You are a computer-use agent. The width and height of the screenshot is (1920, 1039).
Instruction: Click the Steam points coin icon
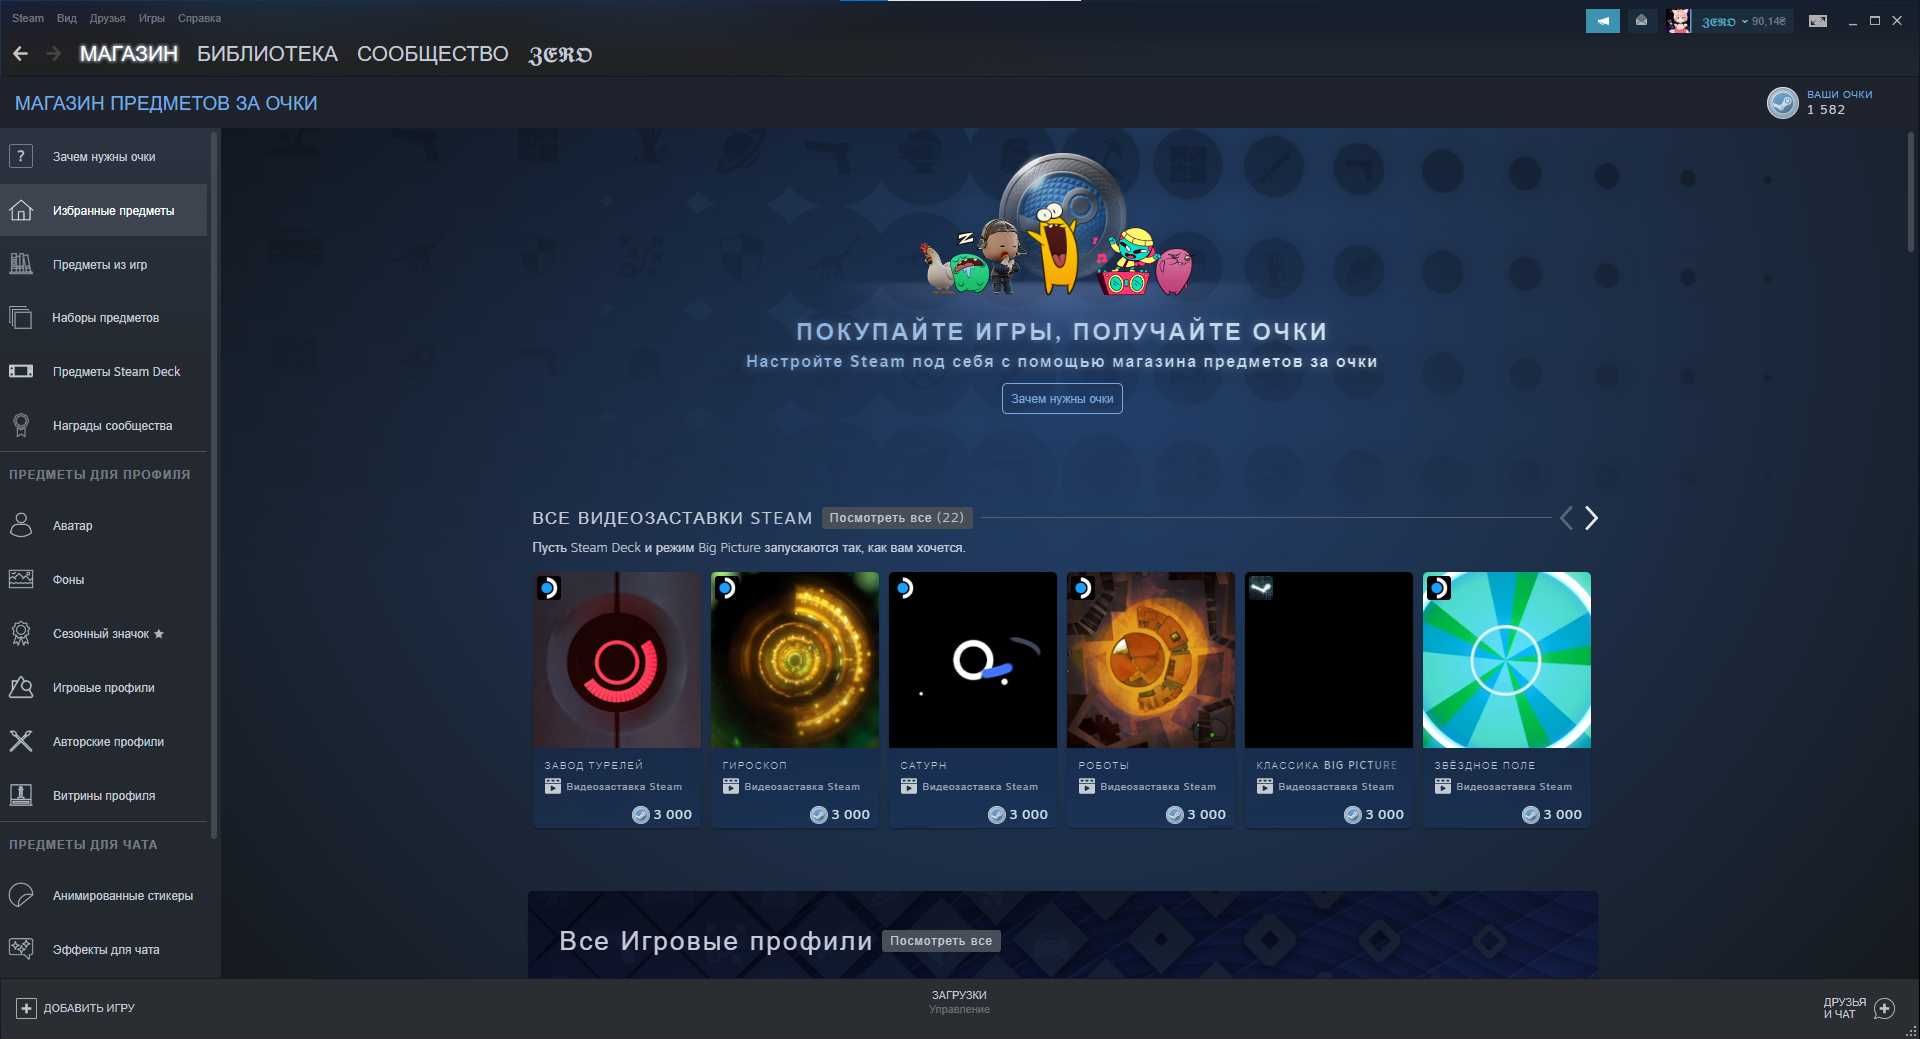coord(1783,102)
